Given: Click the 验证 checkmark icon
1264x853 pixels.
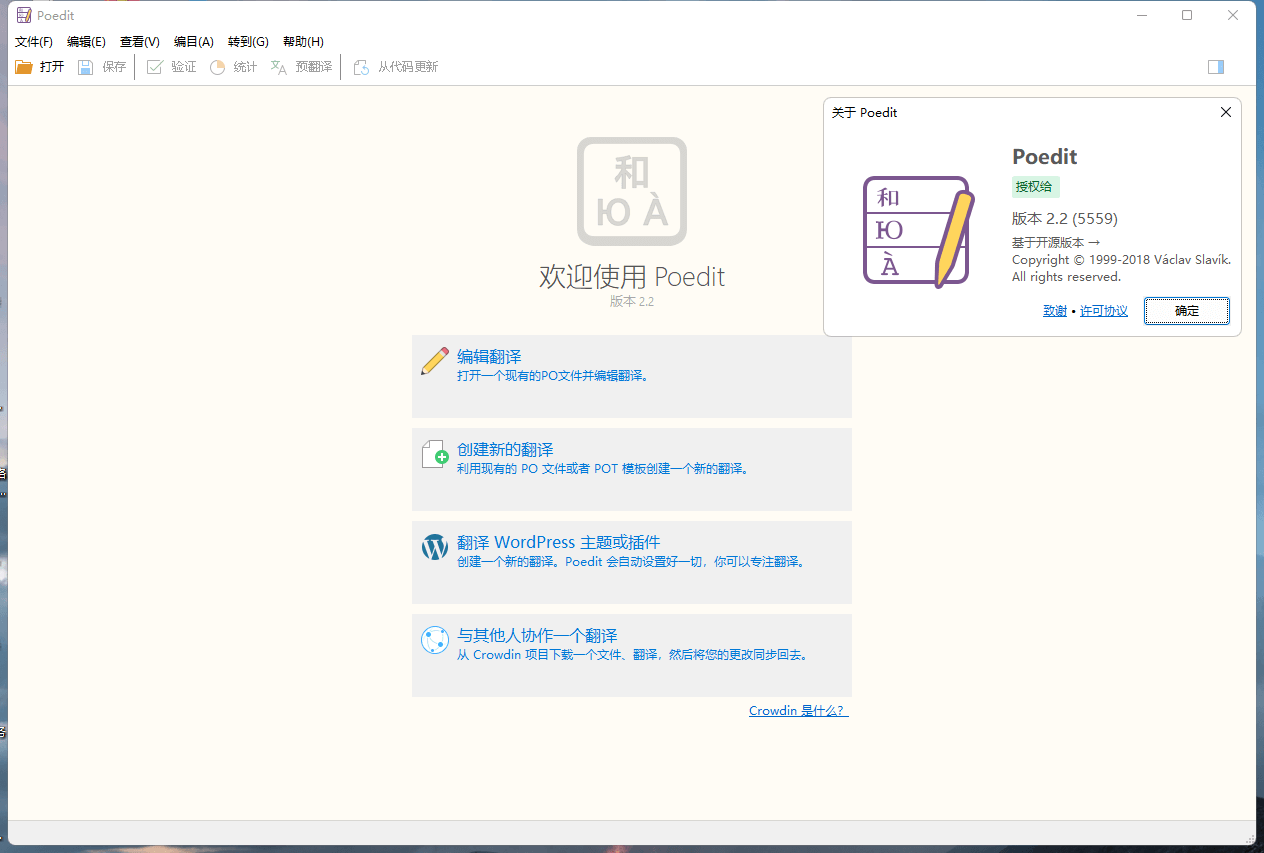Looking at the screenshot, I should click(154, 67).
